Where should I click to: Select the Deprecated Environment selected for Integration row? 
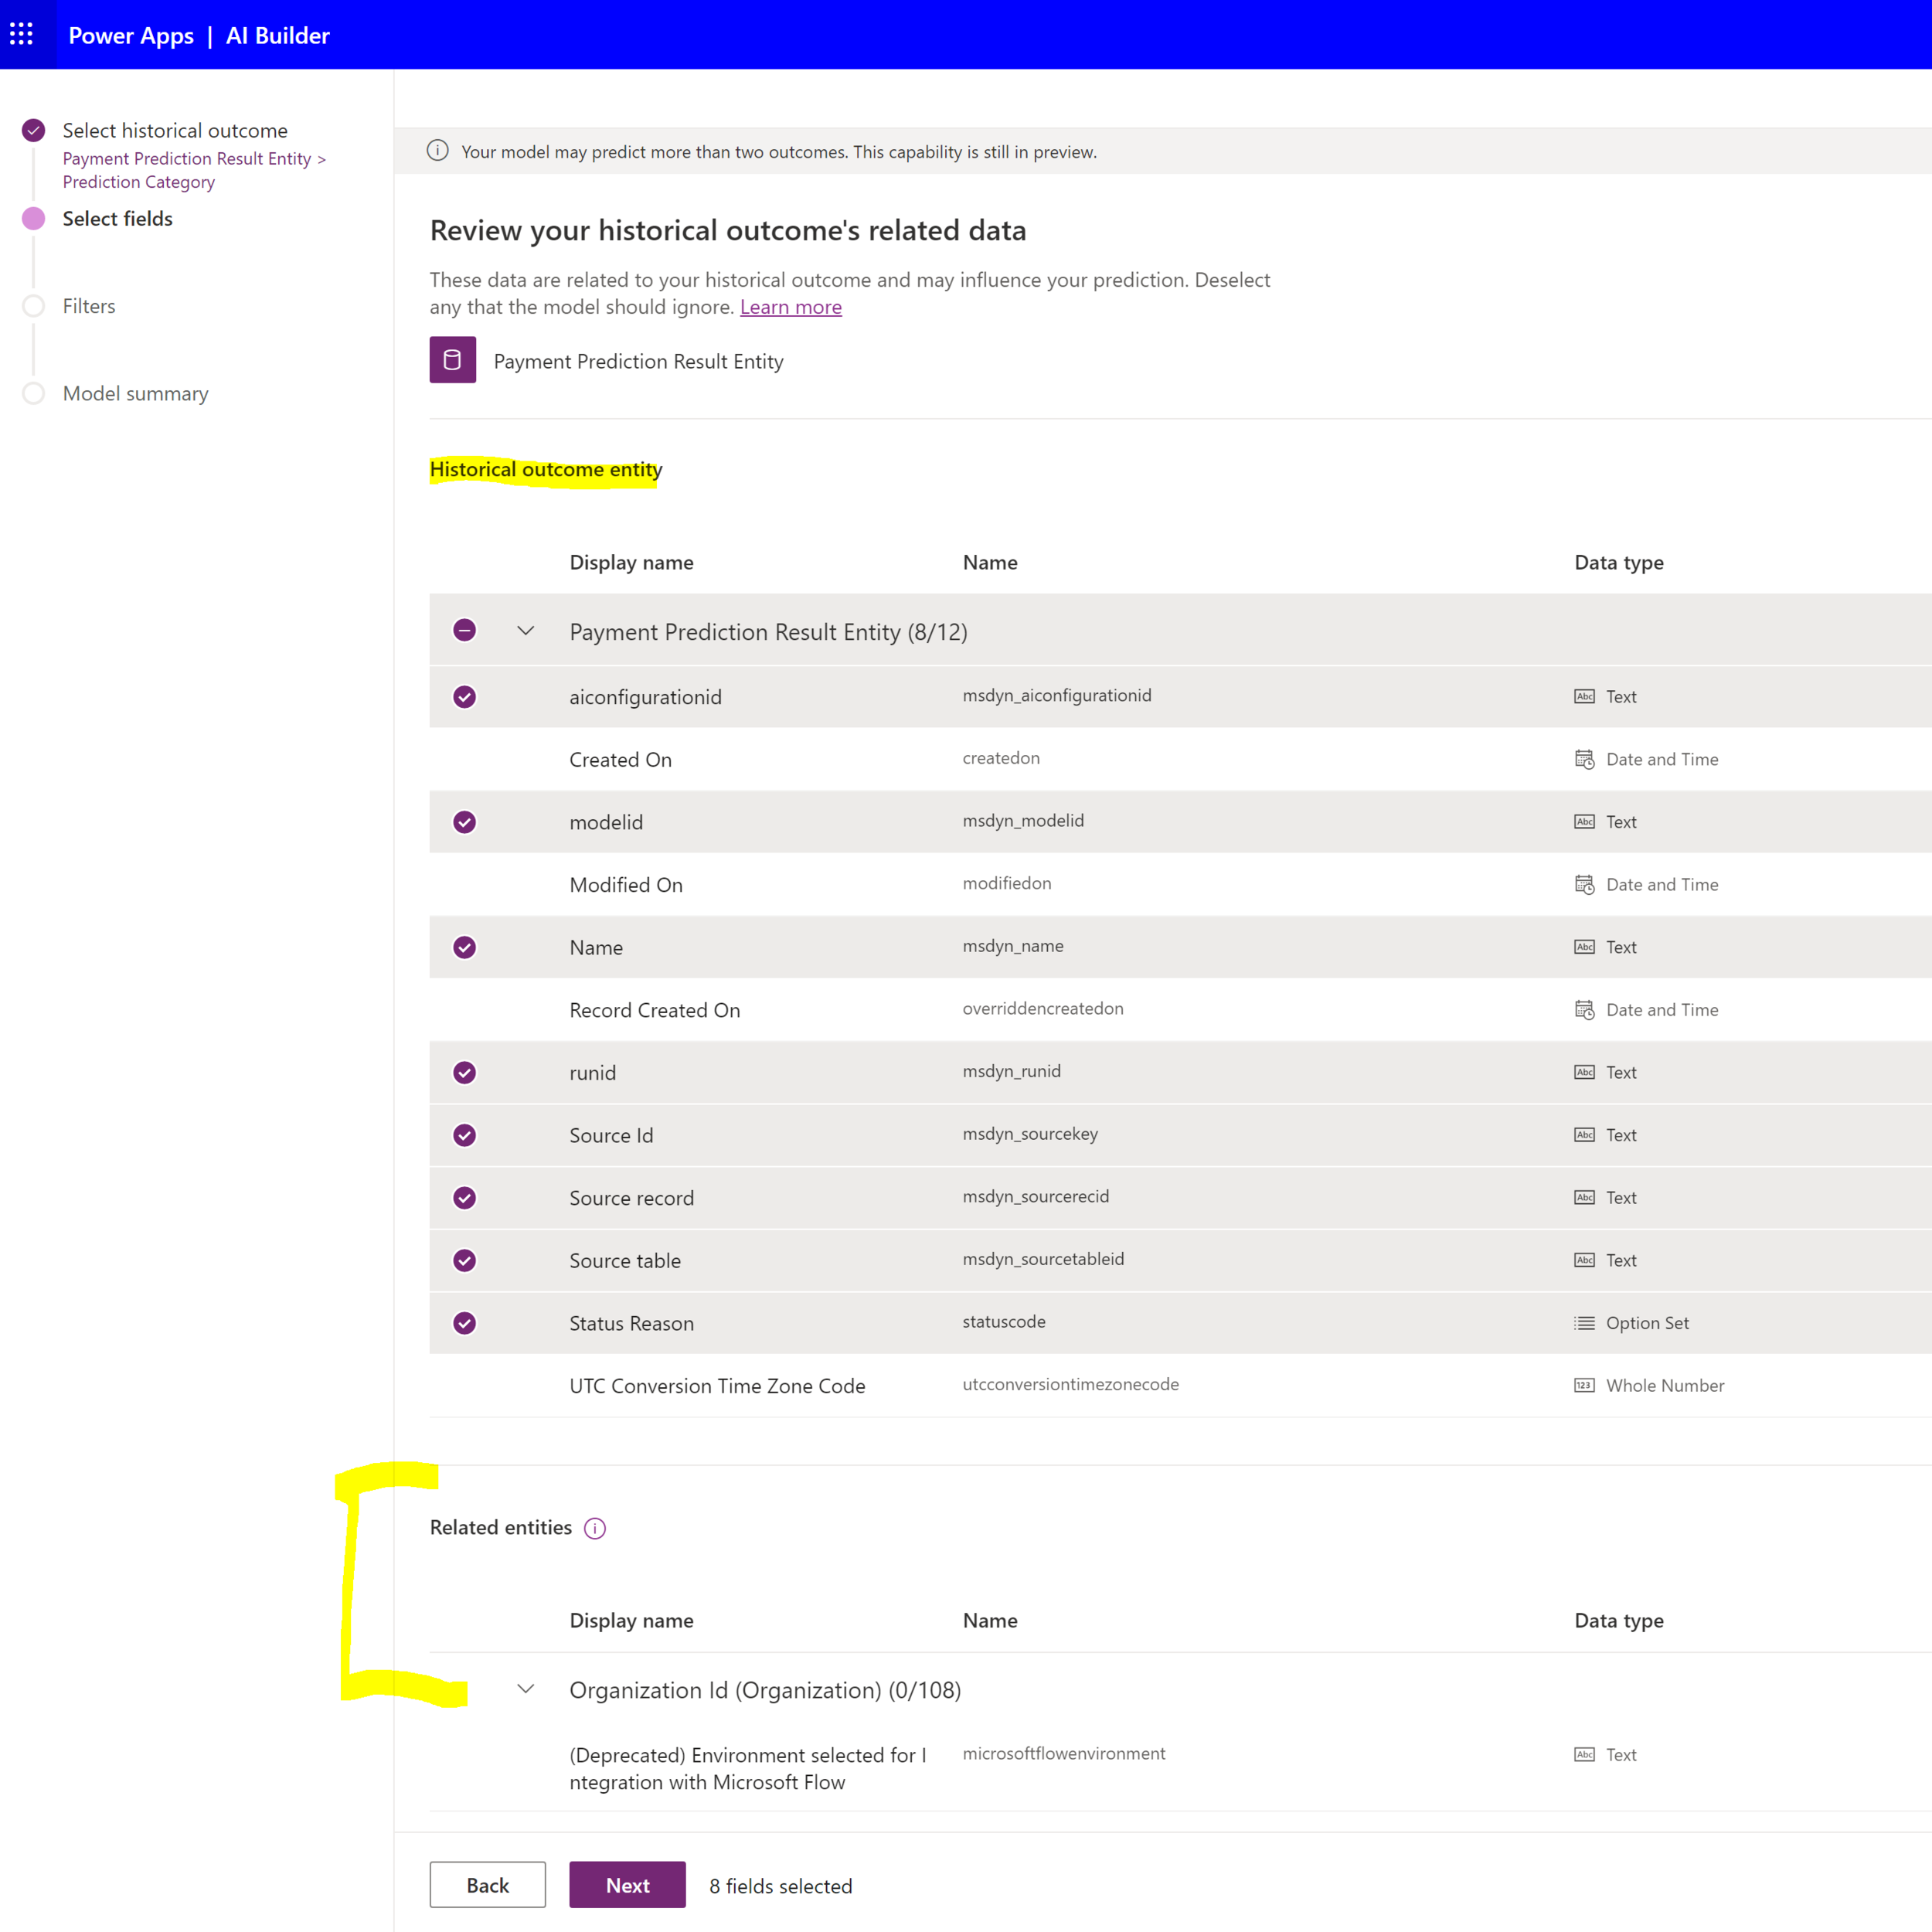coord(1180,1767)
